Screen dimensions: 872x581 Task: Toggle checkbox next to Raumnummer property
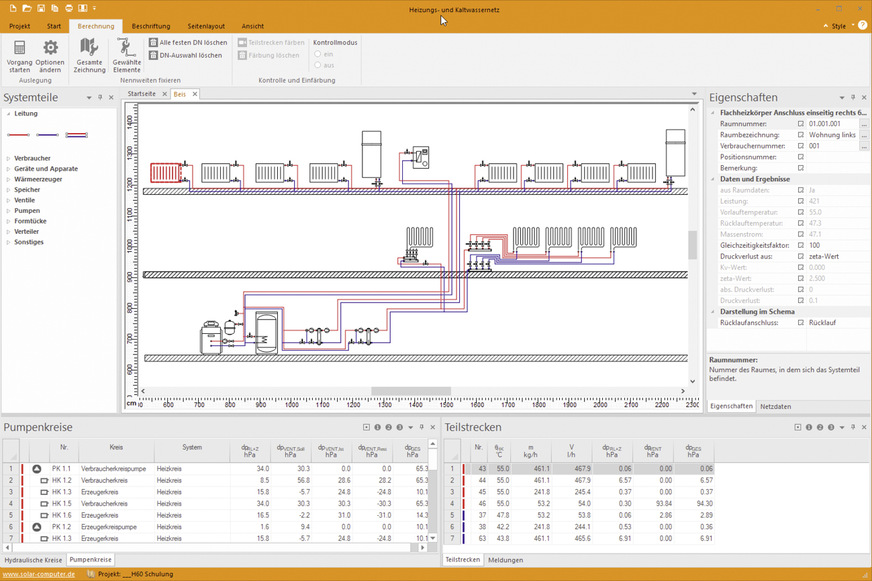(x=800, y=124)
